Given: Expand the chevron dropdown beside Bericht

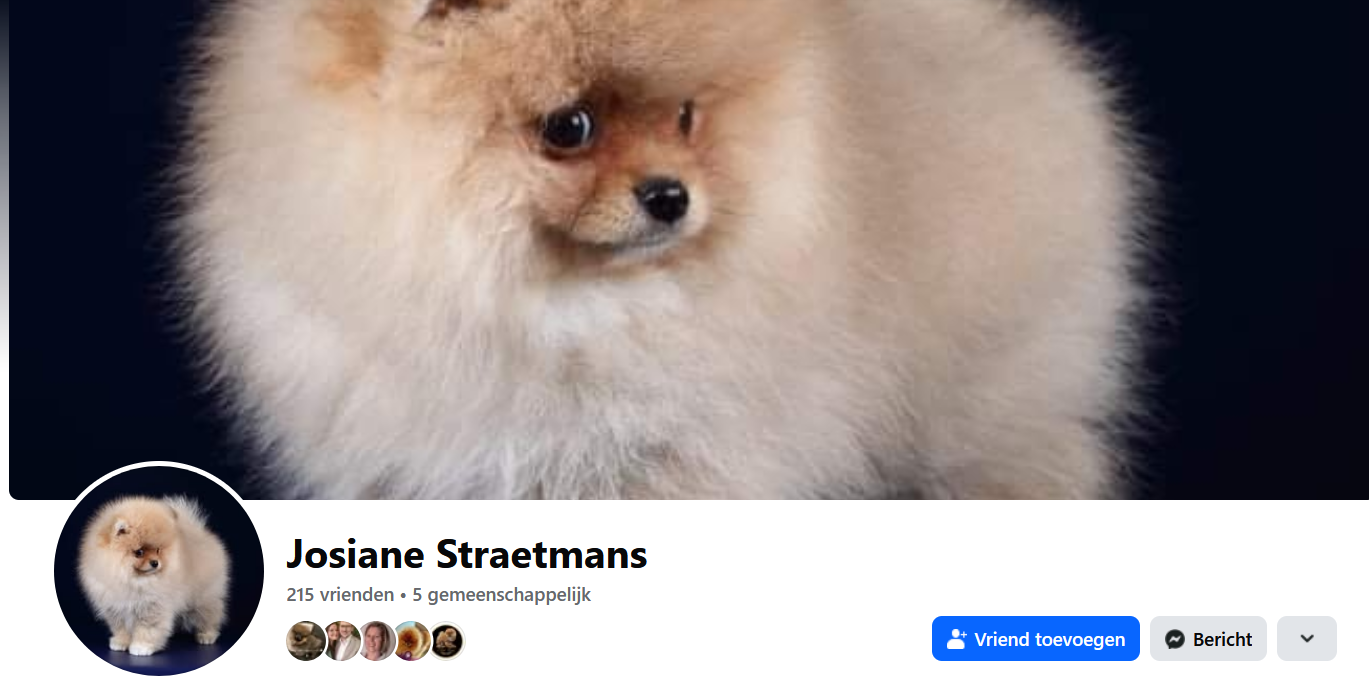Looking at the screenshot, I should [x=1306, y=639].
